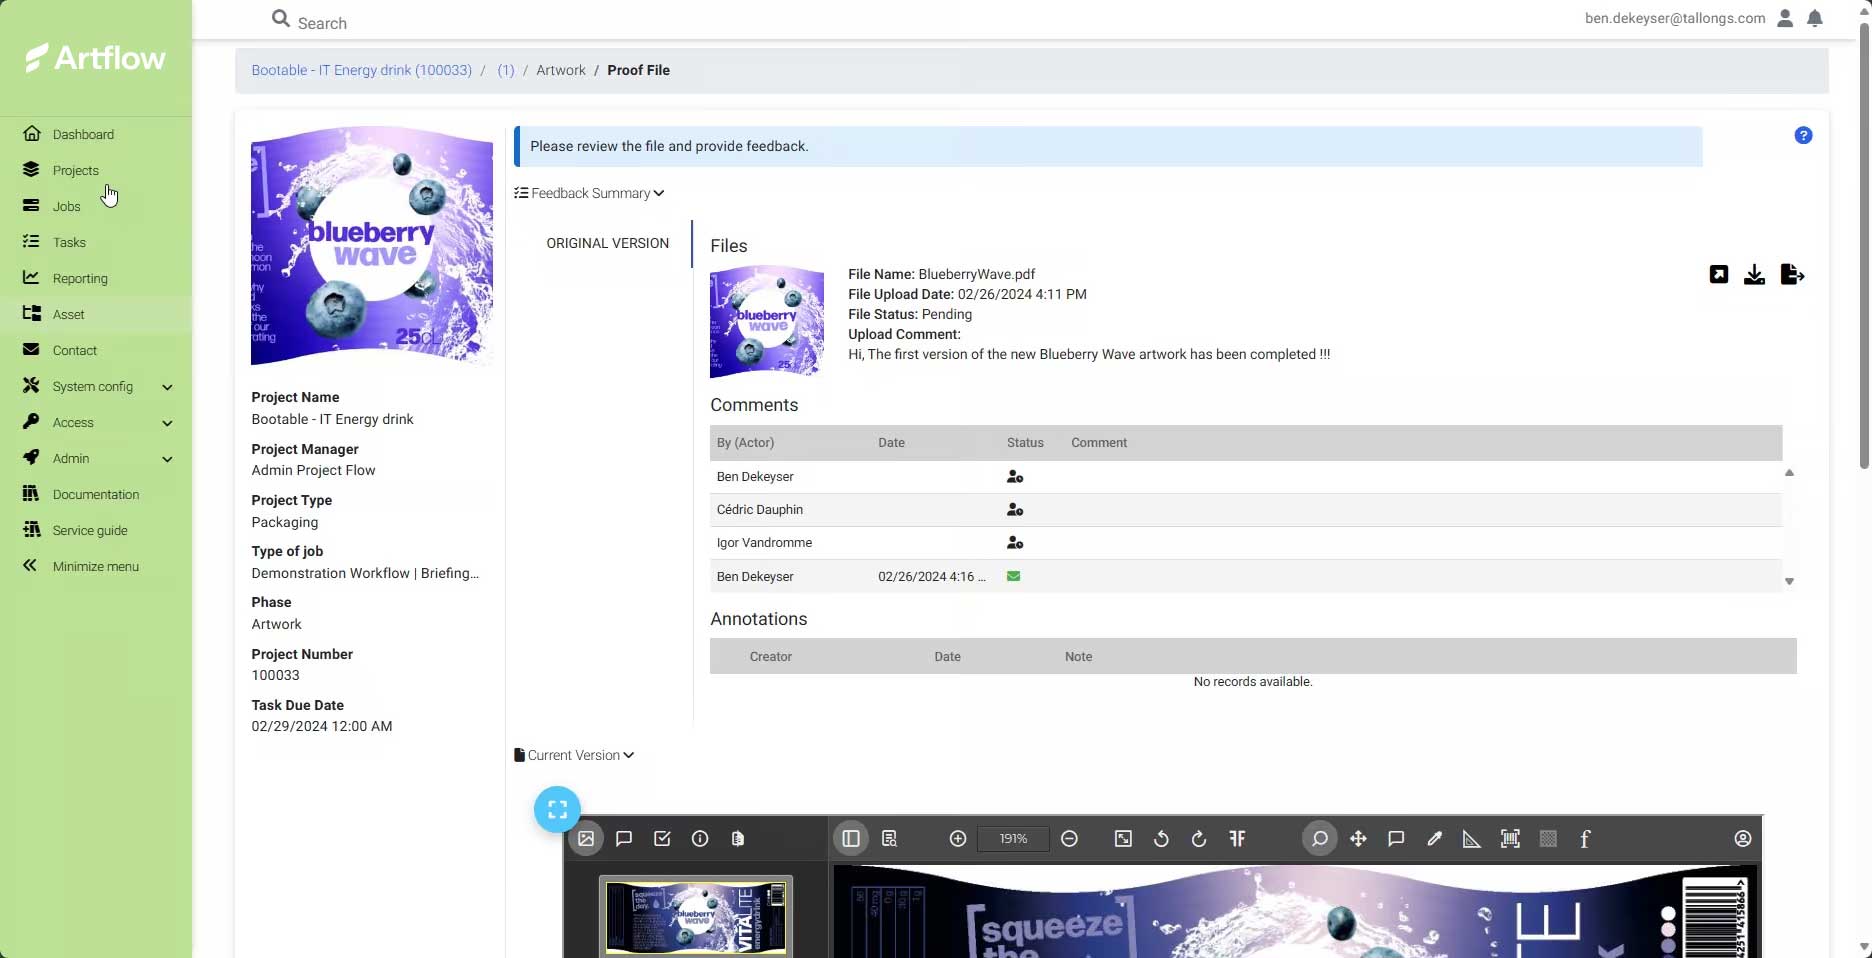Toggle the checklist panel in viewer
1872x958 pixels.
pyautogui.click(x=662, y=839)
